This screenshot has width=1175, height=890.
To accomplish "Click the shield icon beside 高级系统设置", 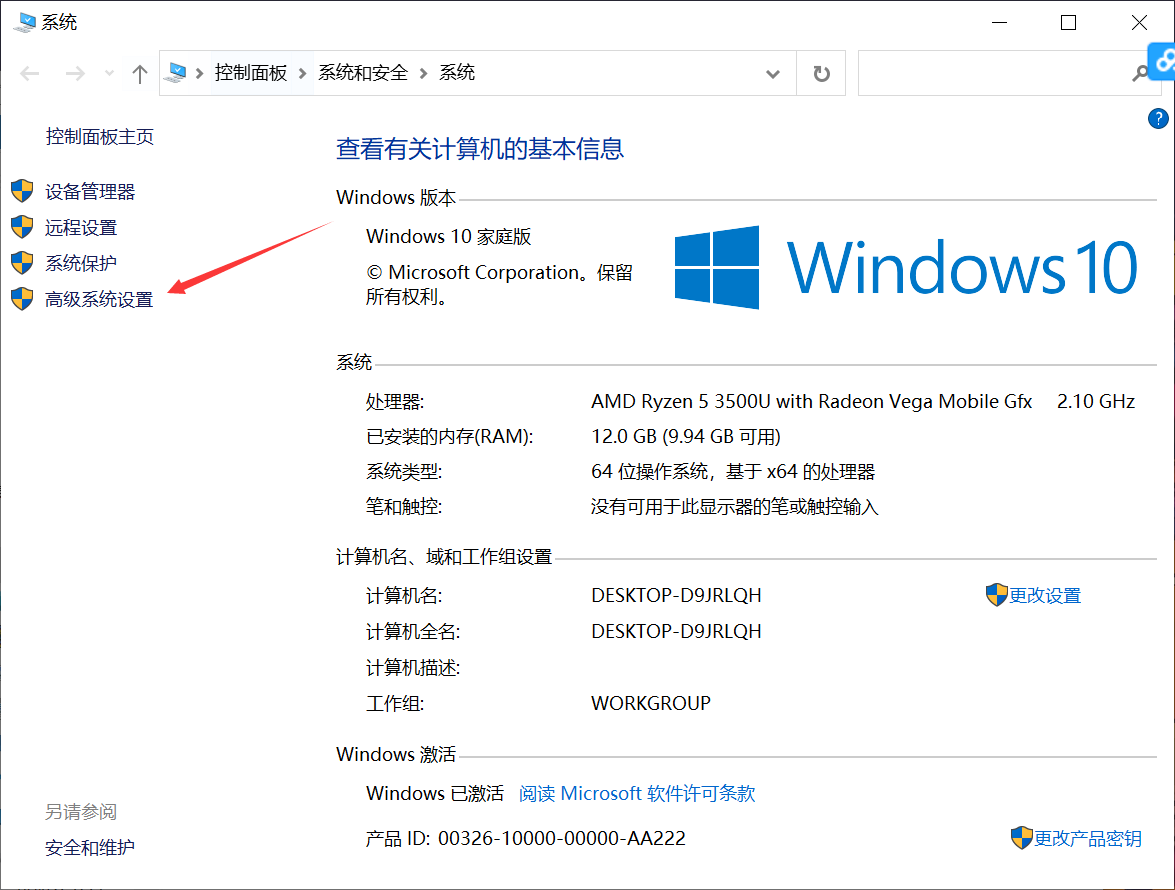I will (22, 299).
